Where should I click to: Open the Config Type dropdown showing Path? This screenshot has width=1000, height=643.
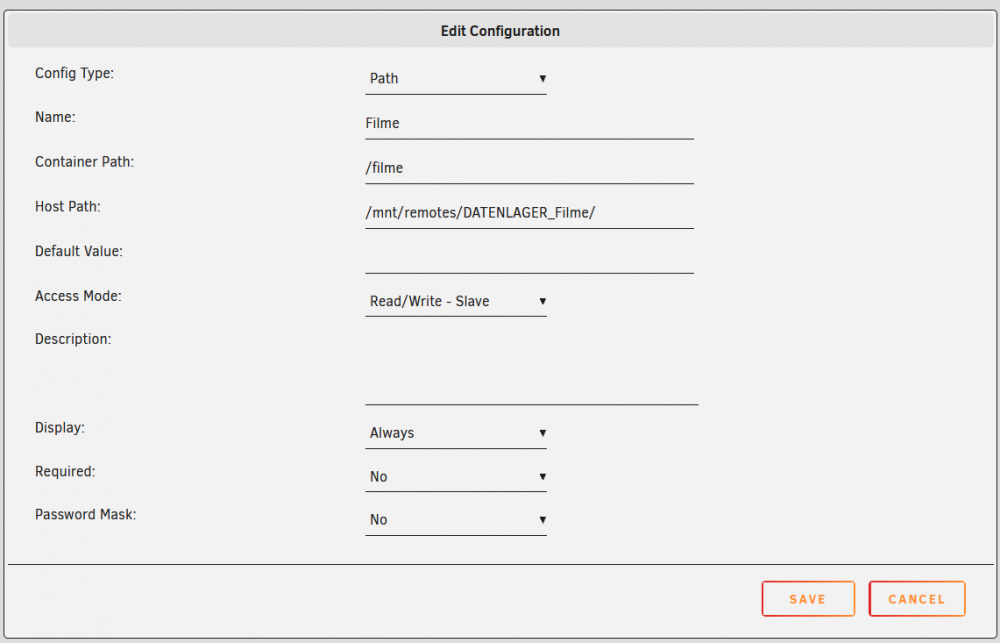tap(455, 79)
